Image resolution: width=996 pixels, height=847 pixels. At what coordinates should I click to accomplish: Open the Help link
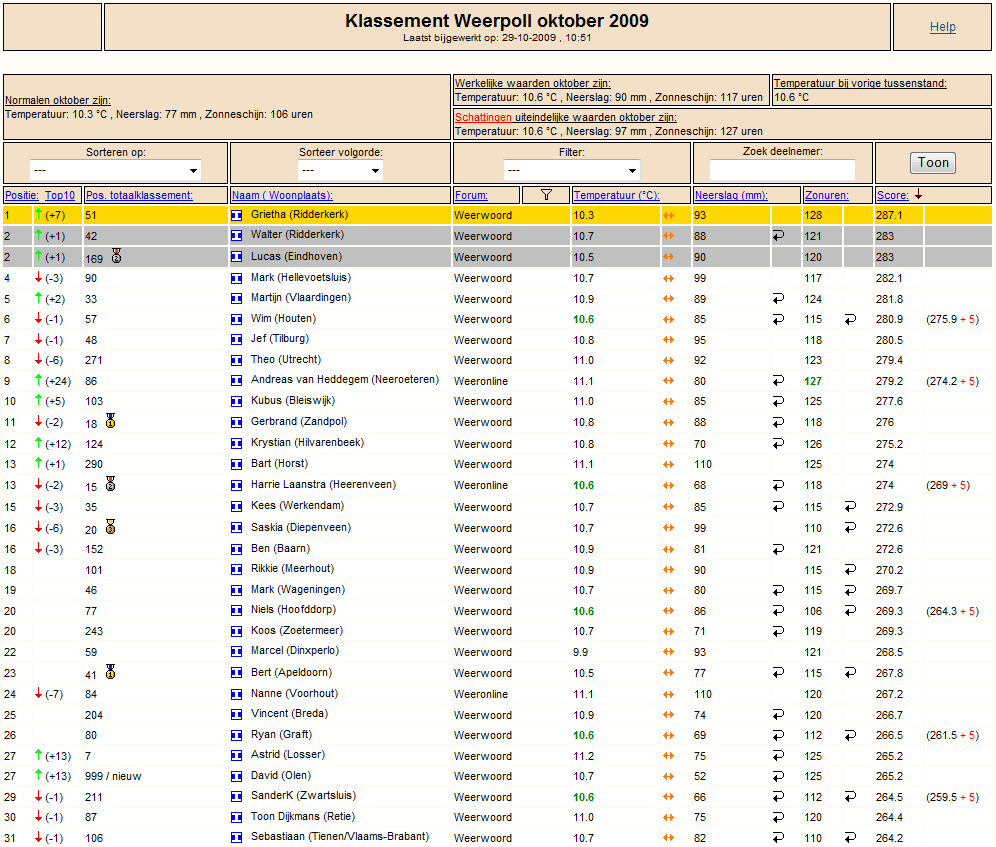click(943, 27)
